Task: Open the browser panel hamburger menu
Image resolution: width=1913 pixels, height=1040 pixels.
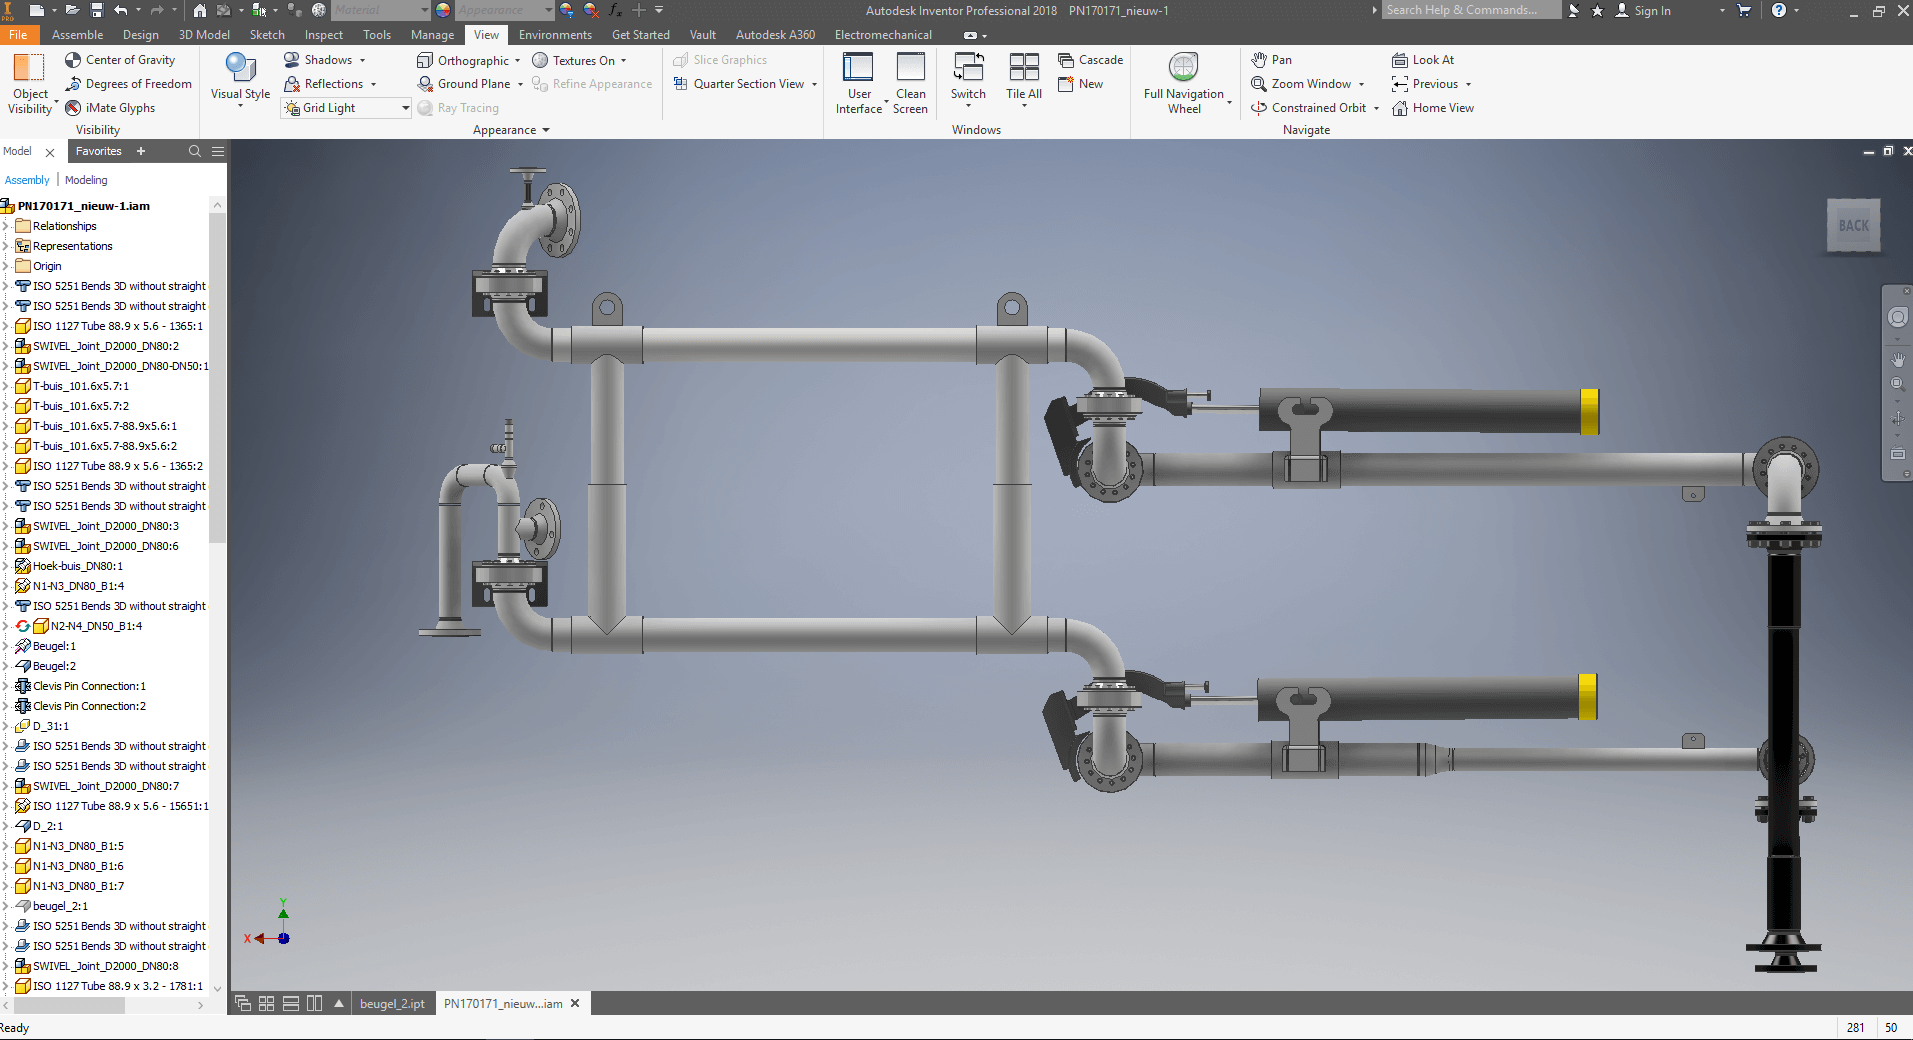Action: (217, 151)
